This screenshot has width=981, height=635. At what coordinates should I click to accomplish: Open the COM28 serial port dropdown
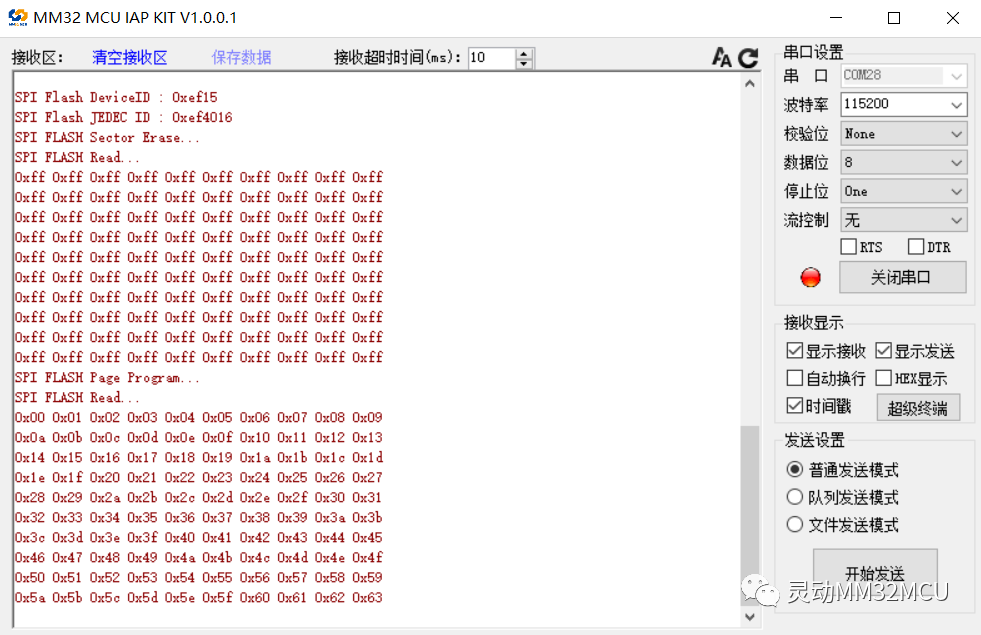[903, 76]
